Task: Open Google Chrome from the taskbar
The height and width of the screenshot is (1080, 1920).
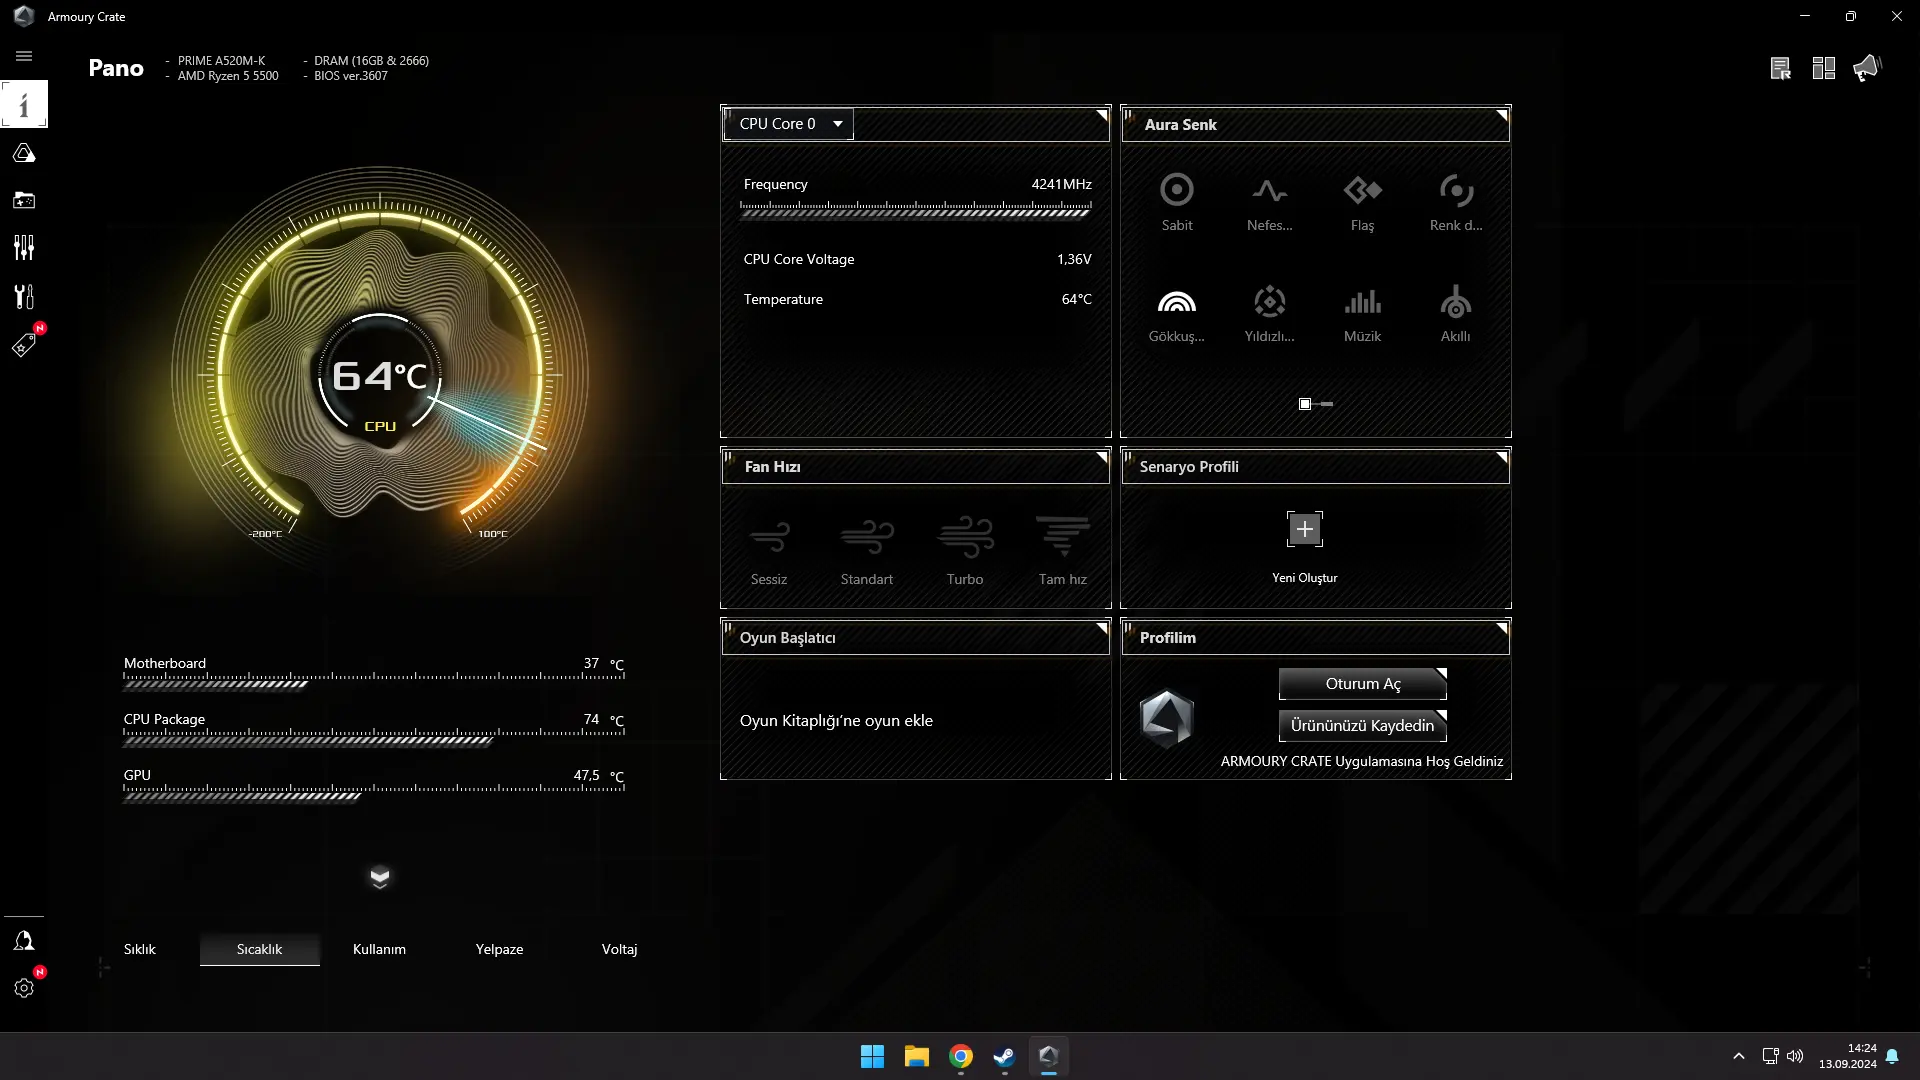Action: coord(961,1056)
